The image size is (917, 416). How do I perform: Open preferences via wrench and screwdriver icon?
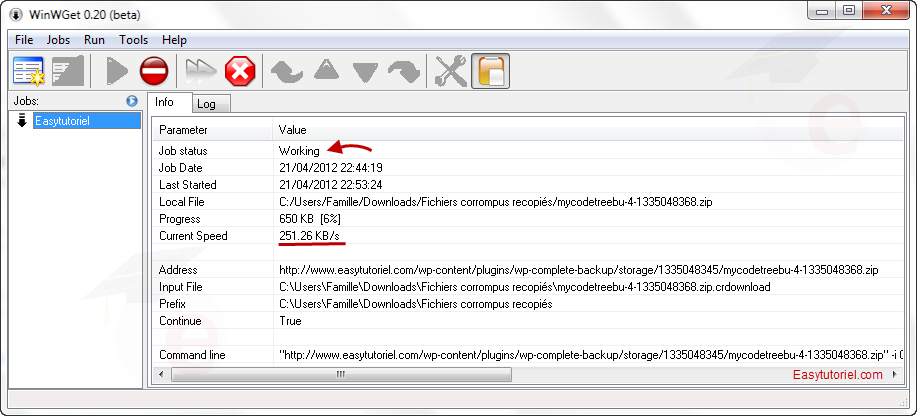pyautogui.click(x=450, y=71)
